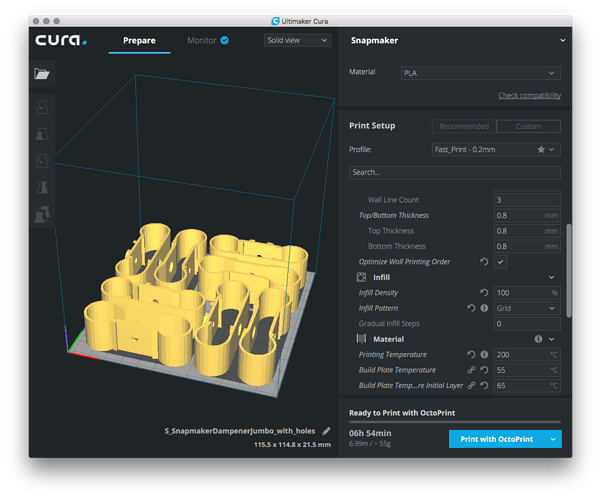Click link icon beside Build Plate Temperature
Image resolution: width=601 pixels, height=499 pixels.
(x=471, y=370)
